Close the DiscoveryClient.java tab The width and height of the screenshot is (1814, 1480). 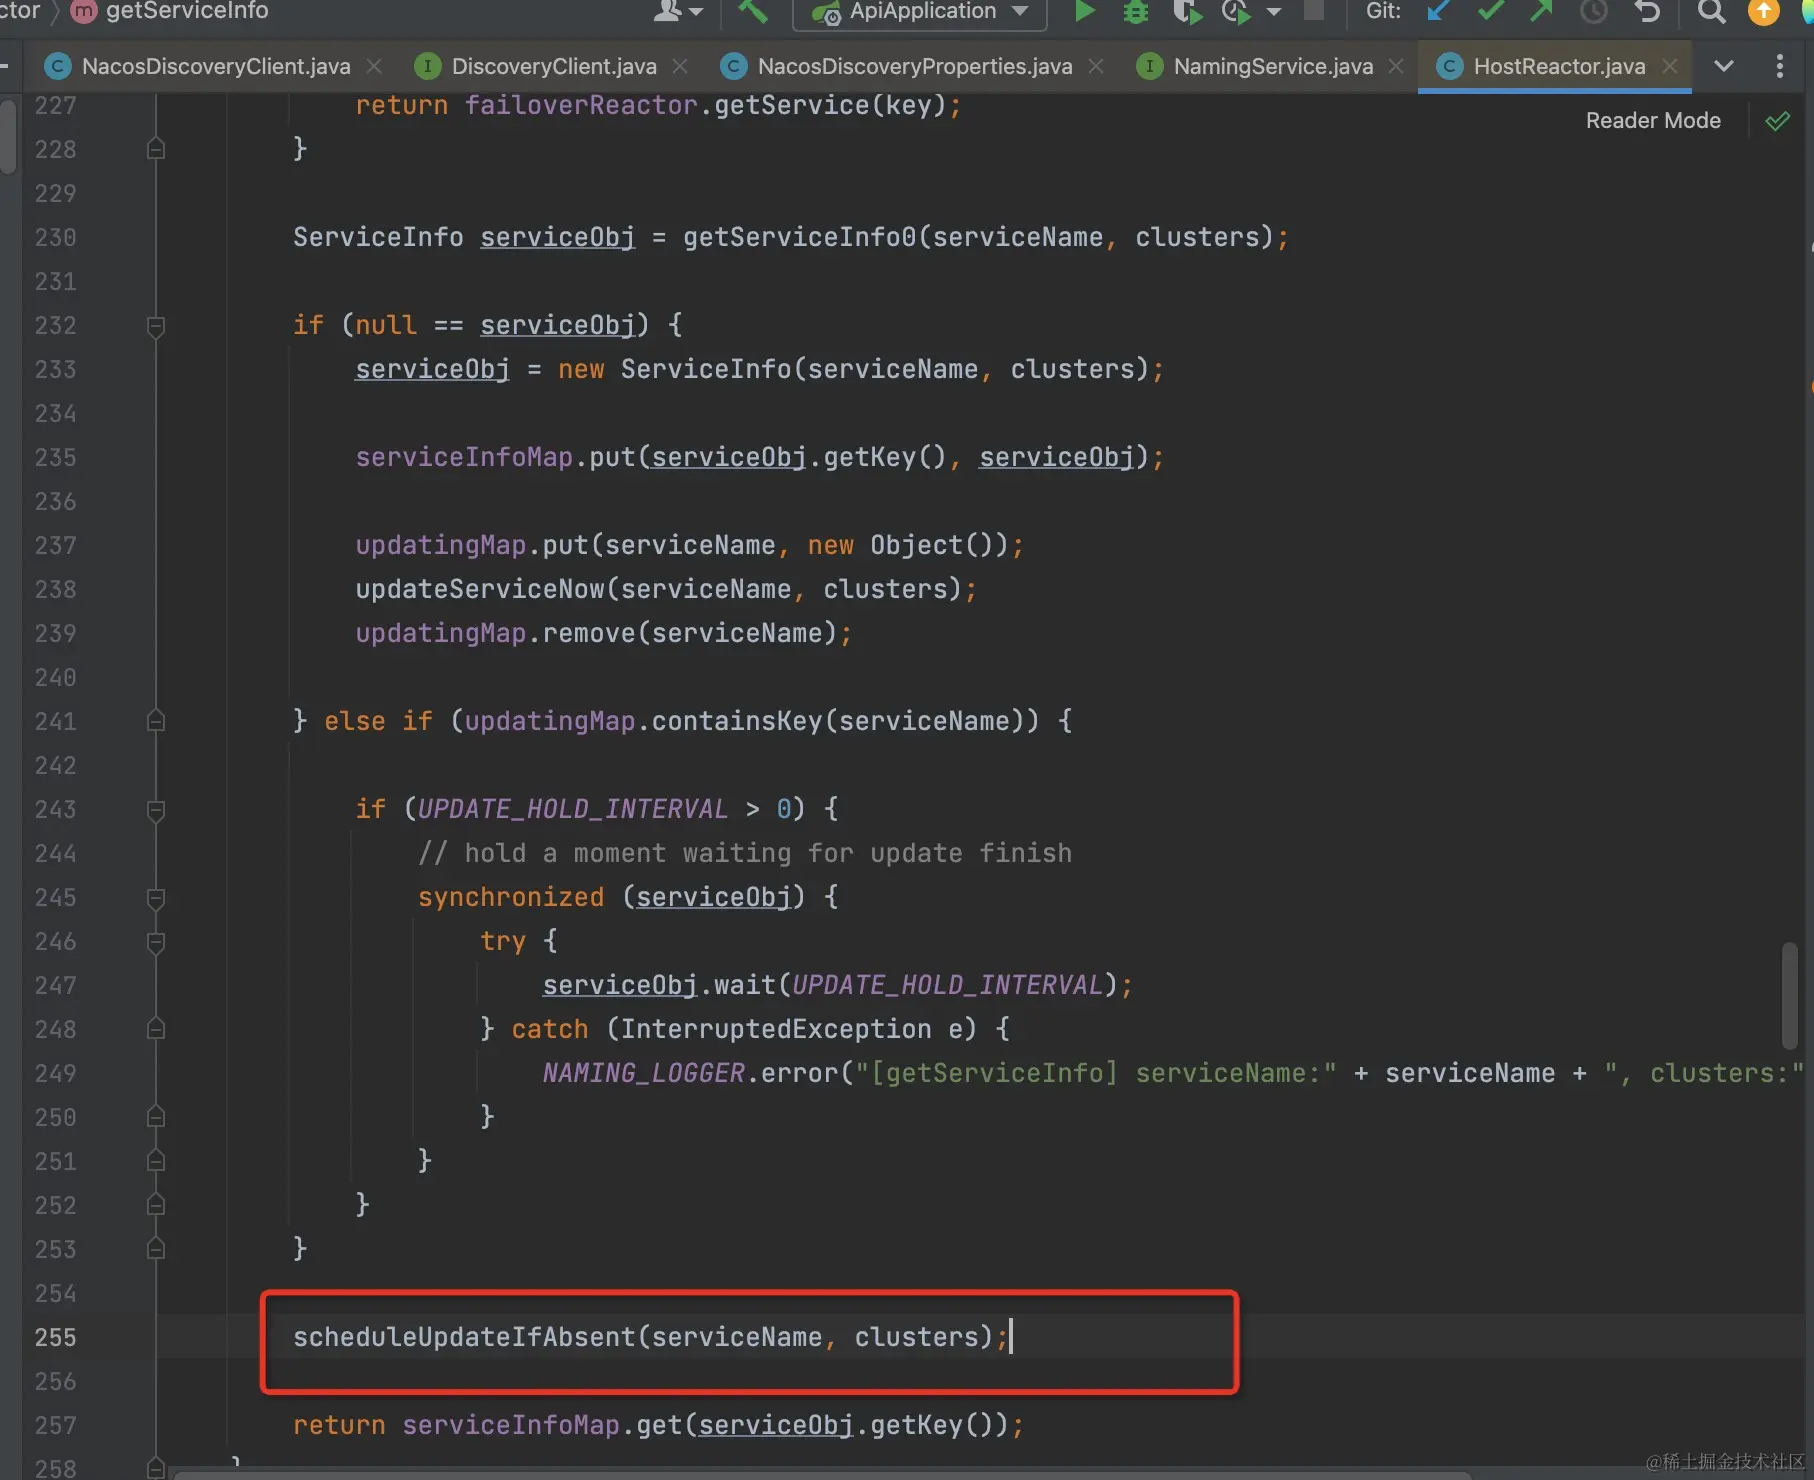point(680,66)
